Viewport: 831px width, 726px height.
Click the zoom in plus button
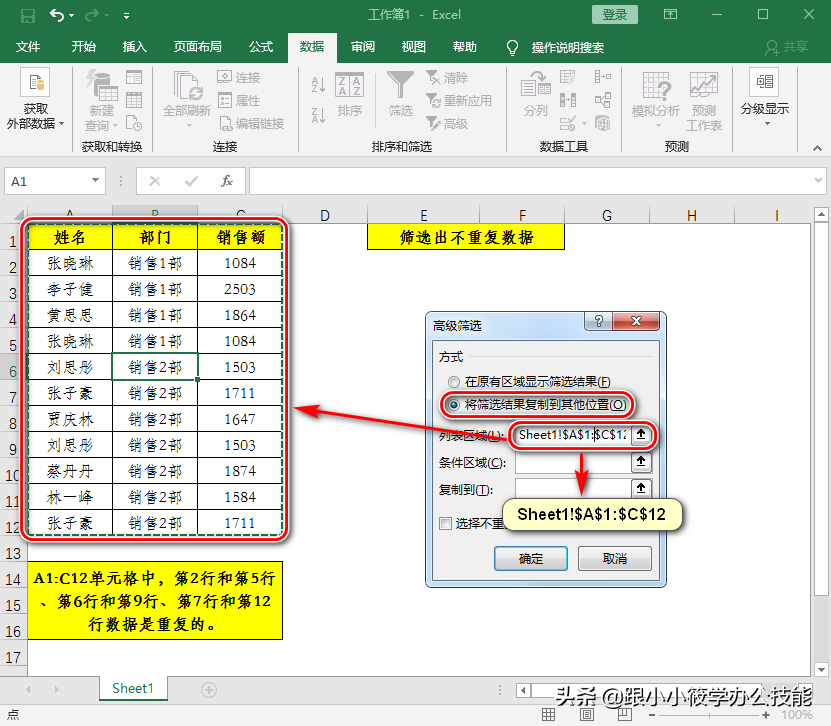766,715
